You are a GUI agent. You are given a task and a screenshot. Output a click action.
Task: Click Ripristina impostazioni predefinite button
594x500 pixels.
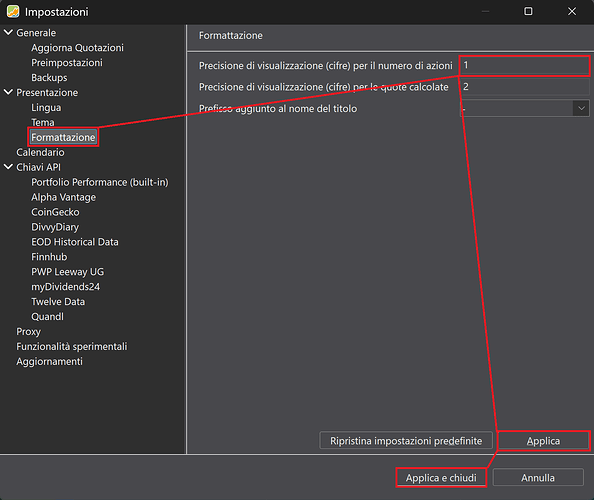click(406, 441)
